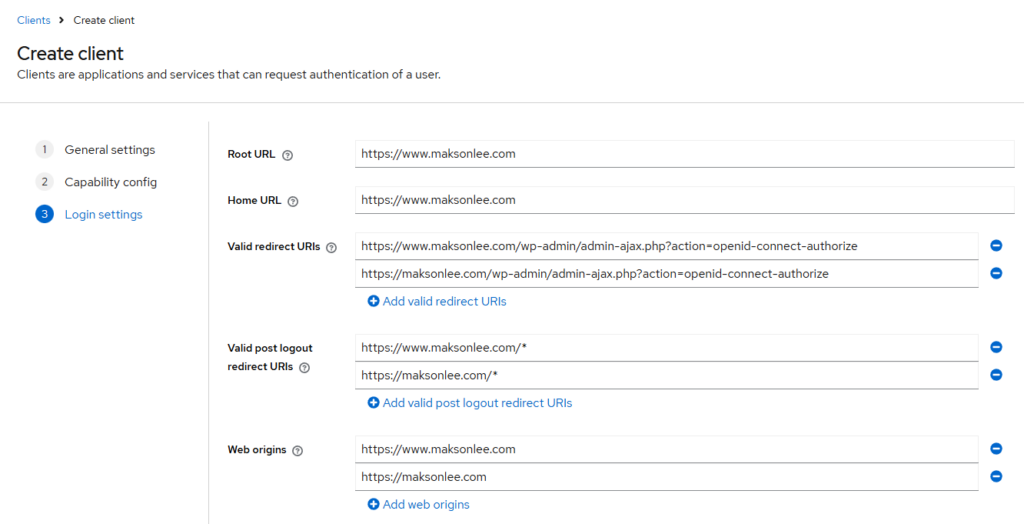Click help icon beside Home URL label
The width and height of the screenshot is (1024, 524).
tap(293, 201)
